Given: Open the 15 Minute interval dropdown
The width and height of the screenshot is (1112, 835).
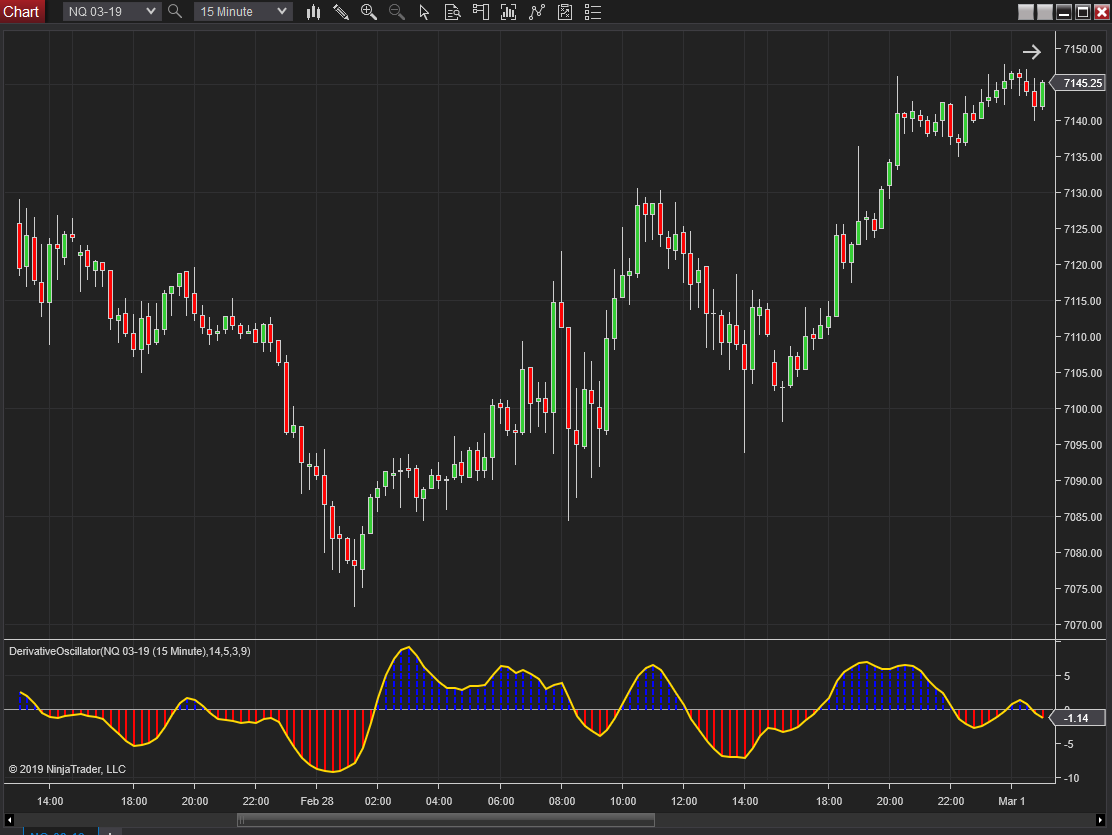Looking at the screenshot, I should coord(243,11).
